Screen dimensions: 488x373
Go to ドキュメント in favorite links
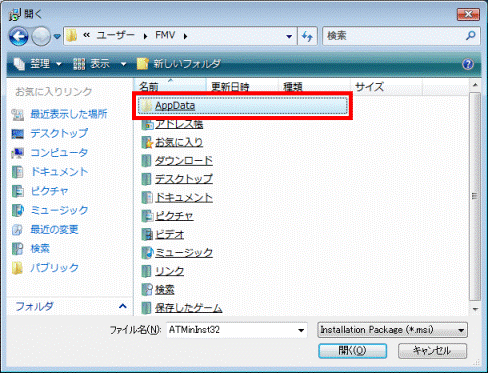(59, 172)
